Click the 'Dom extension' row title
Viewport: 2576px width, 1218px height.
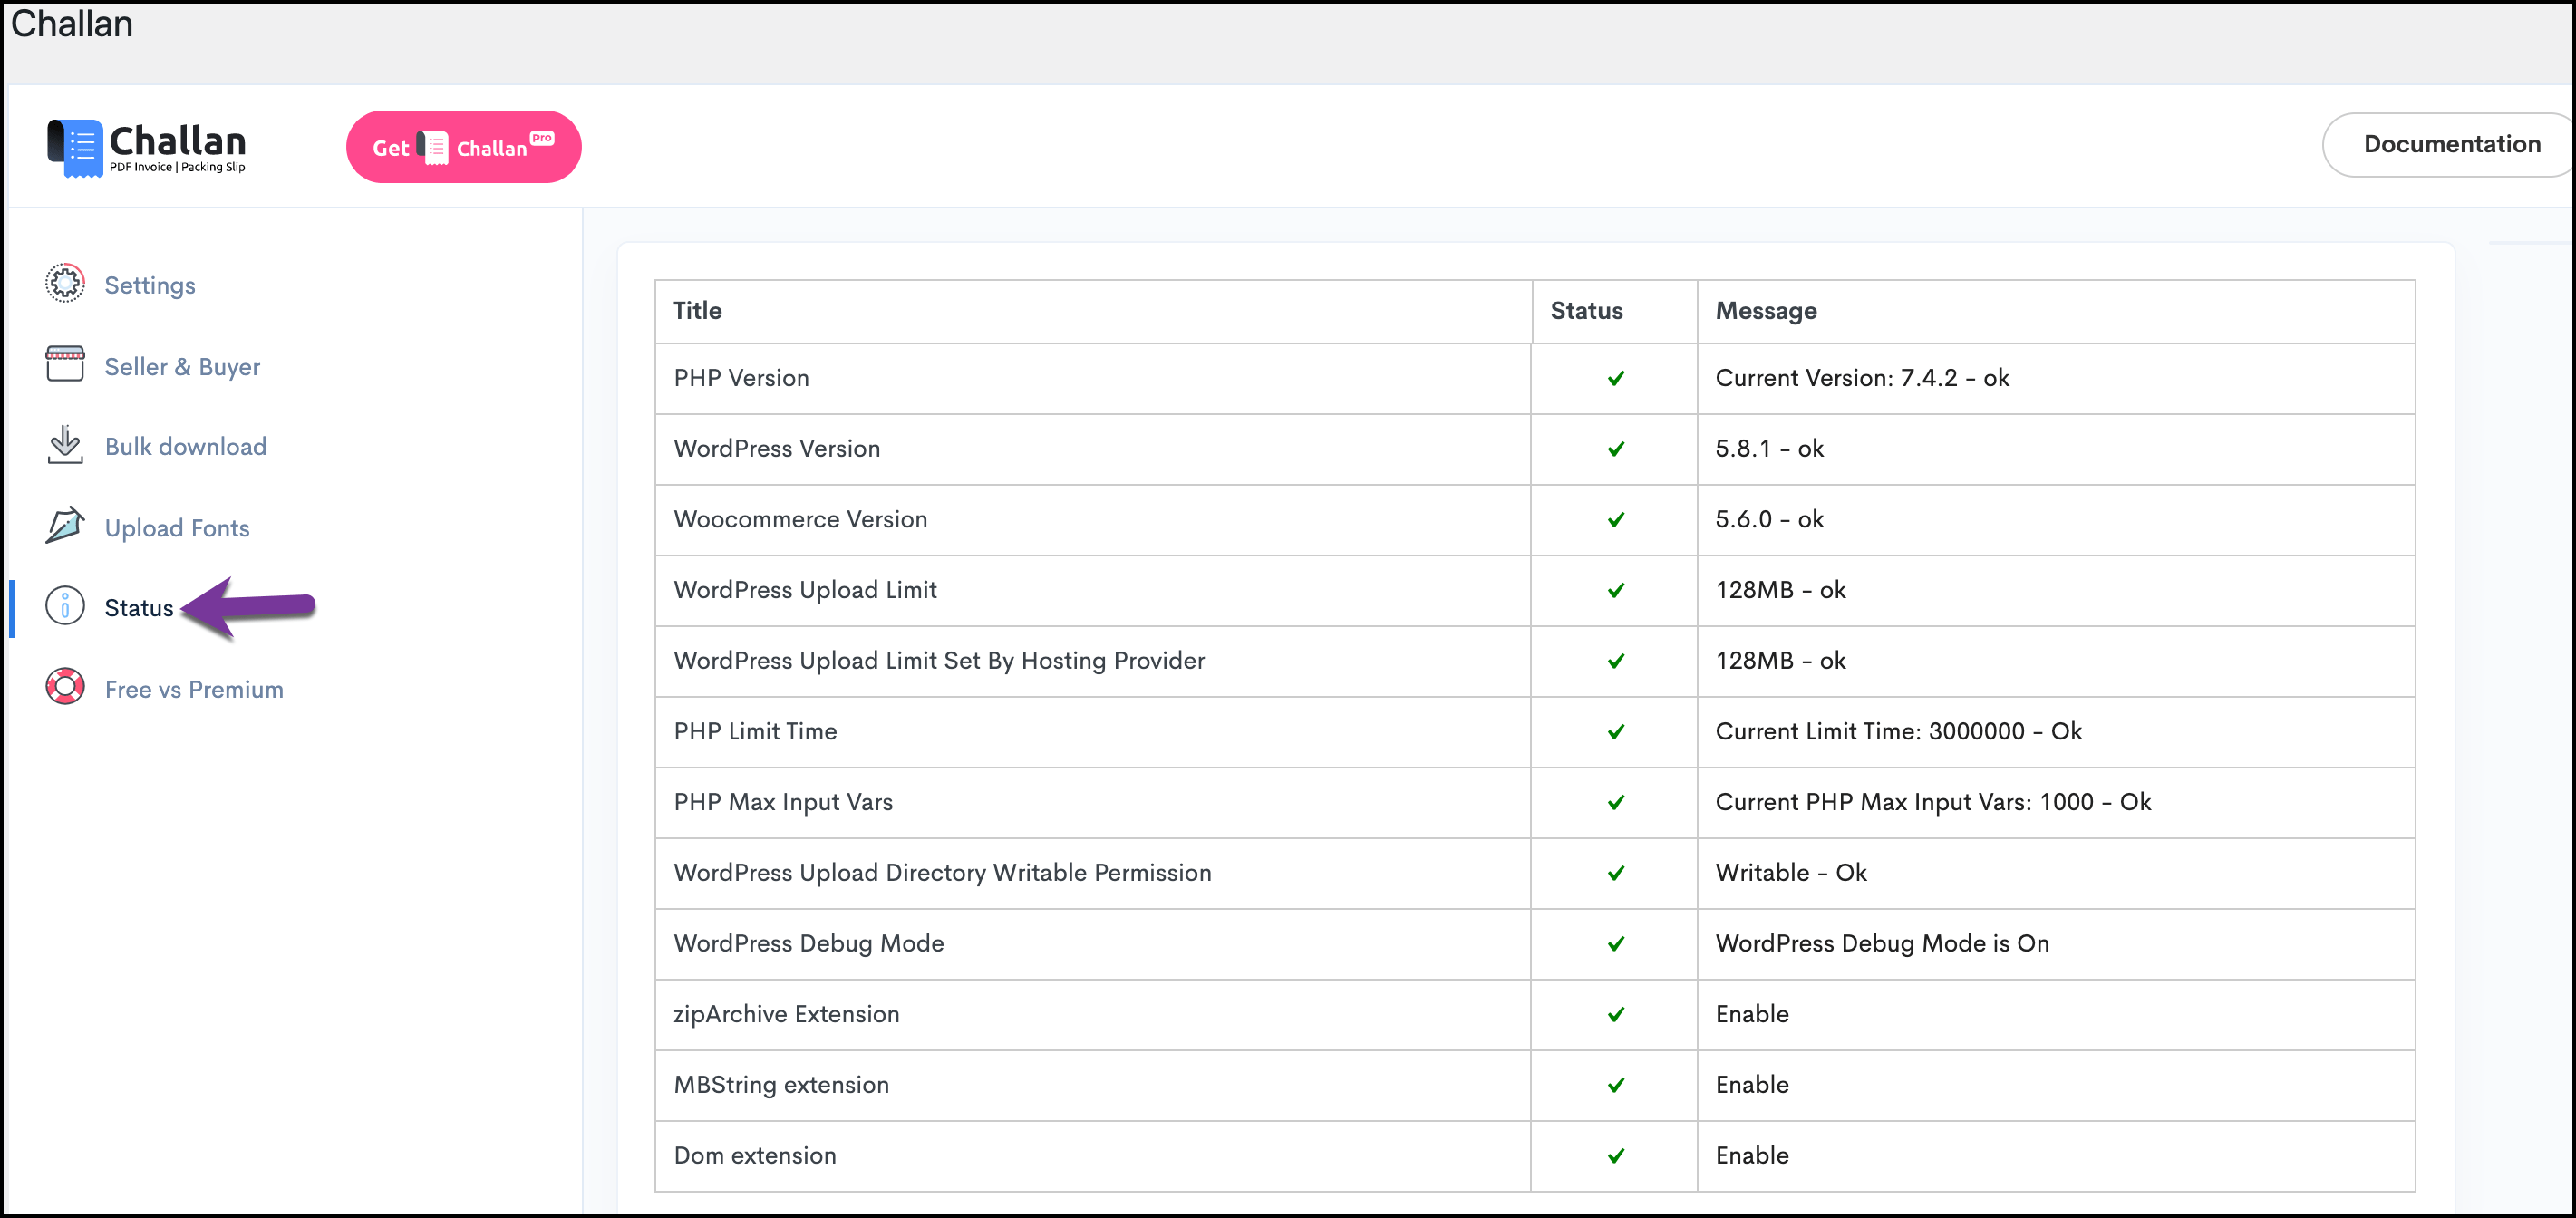(x=755, y=1155)
